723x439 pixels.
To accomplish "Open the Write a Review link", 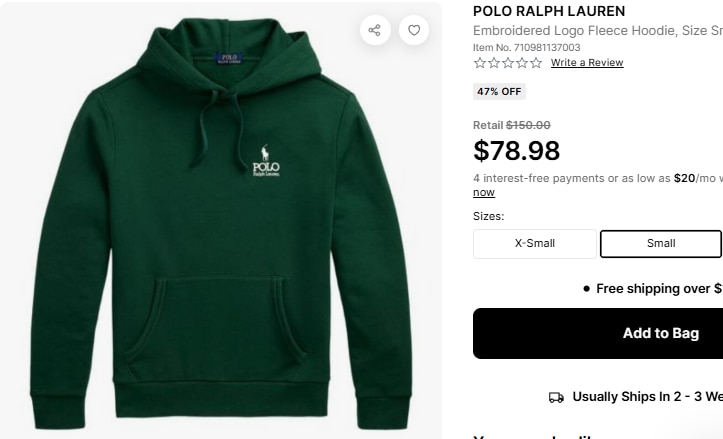I will [587, 63].
